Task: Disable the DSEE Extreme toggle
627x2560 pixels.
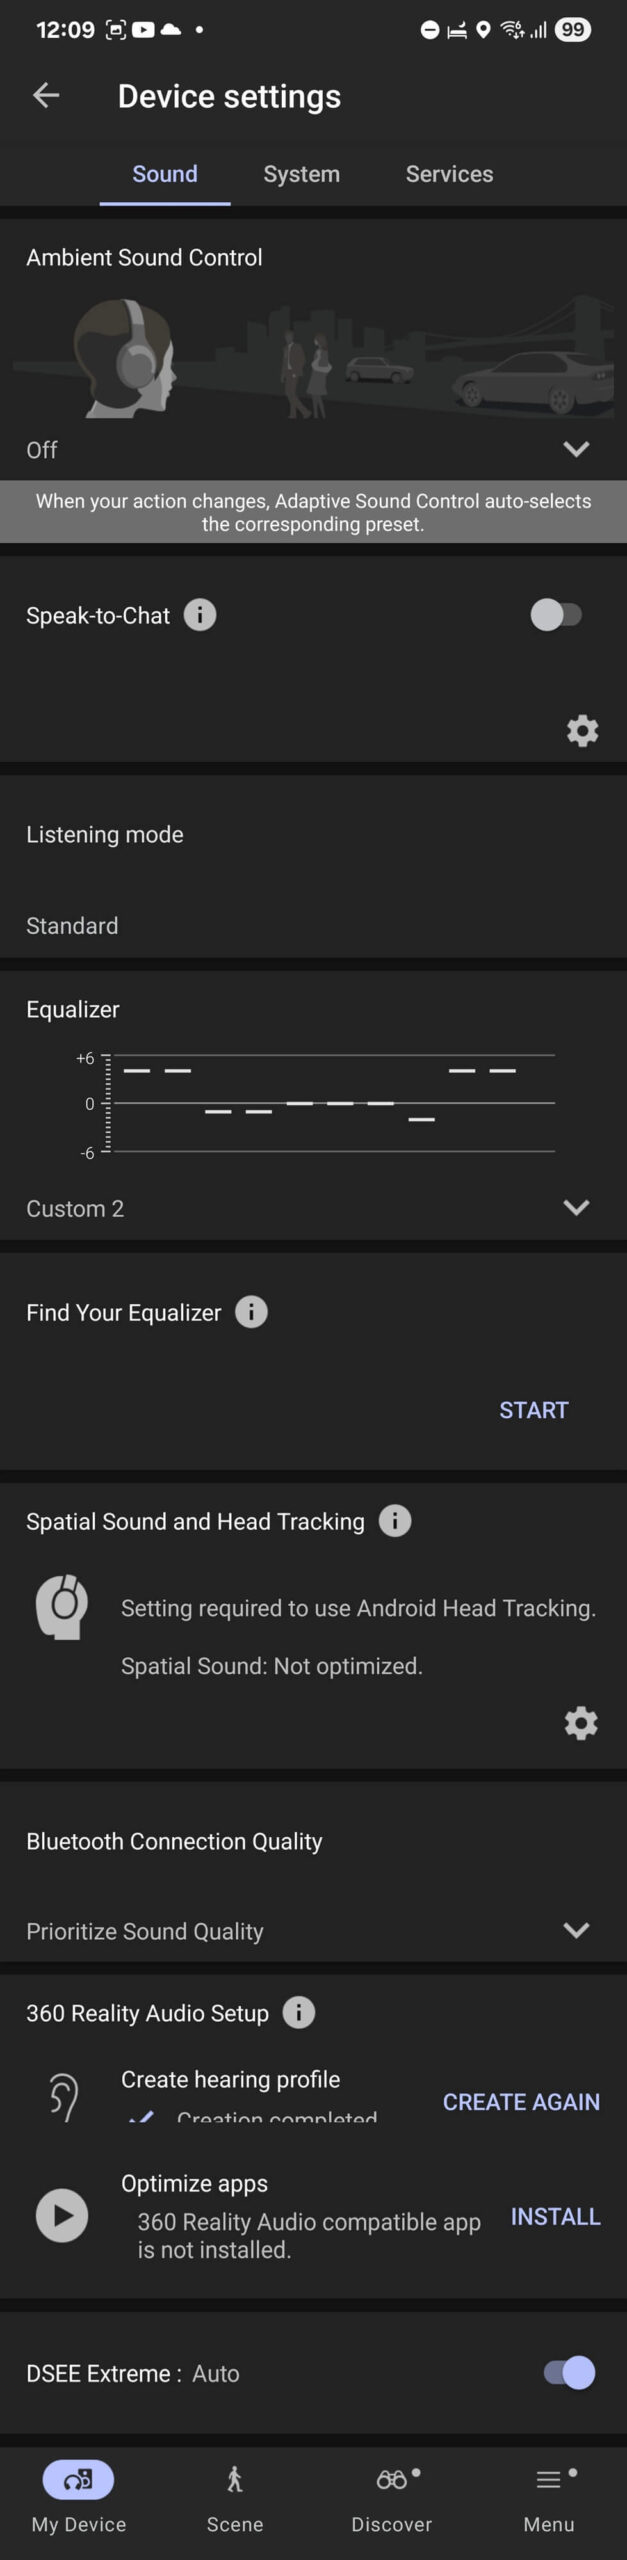Action: coord(566,2373)
